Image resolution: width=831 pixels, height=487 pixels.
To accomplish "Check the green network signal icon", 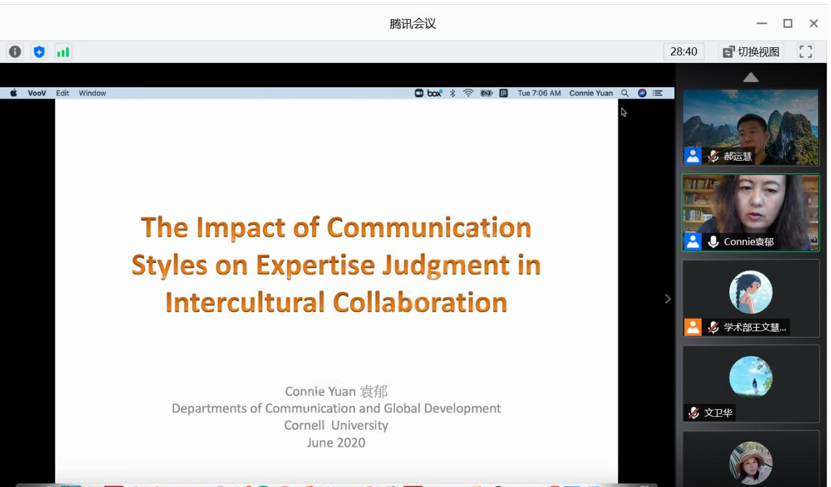I will click(x=63, y=52).
